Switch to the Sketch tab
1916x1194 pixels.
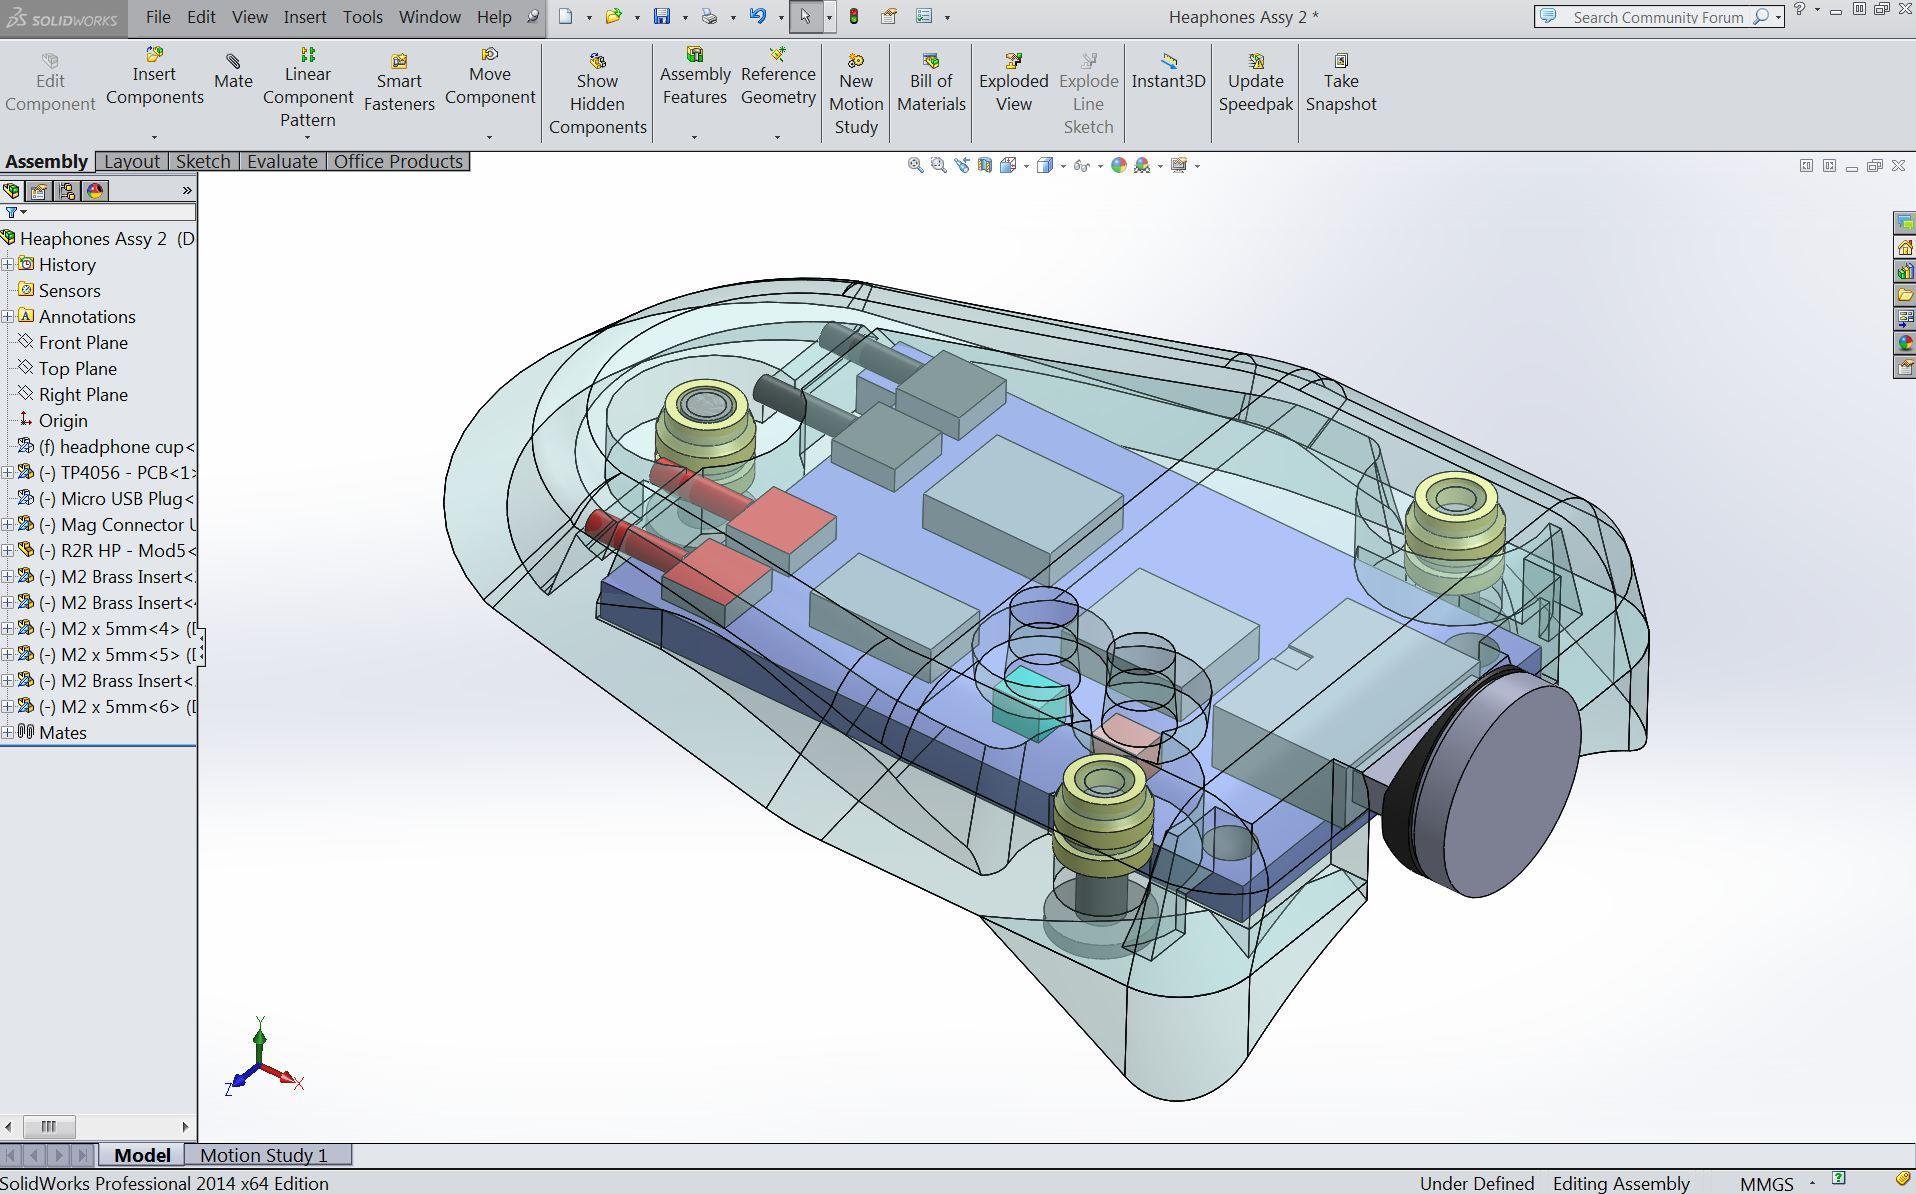[x=203, y=161]
